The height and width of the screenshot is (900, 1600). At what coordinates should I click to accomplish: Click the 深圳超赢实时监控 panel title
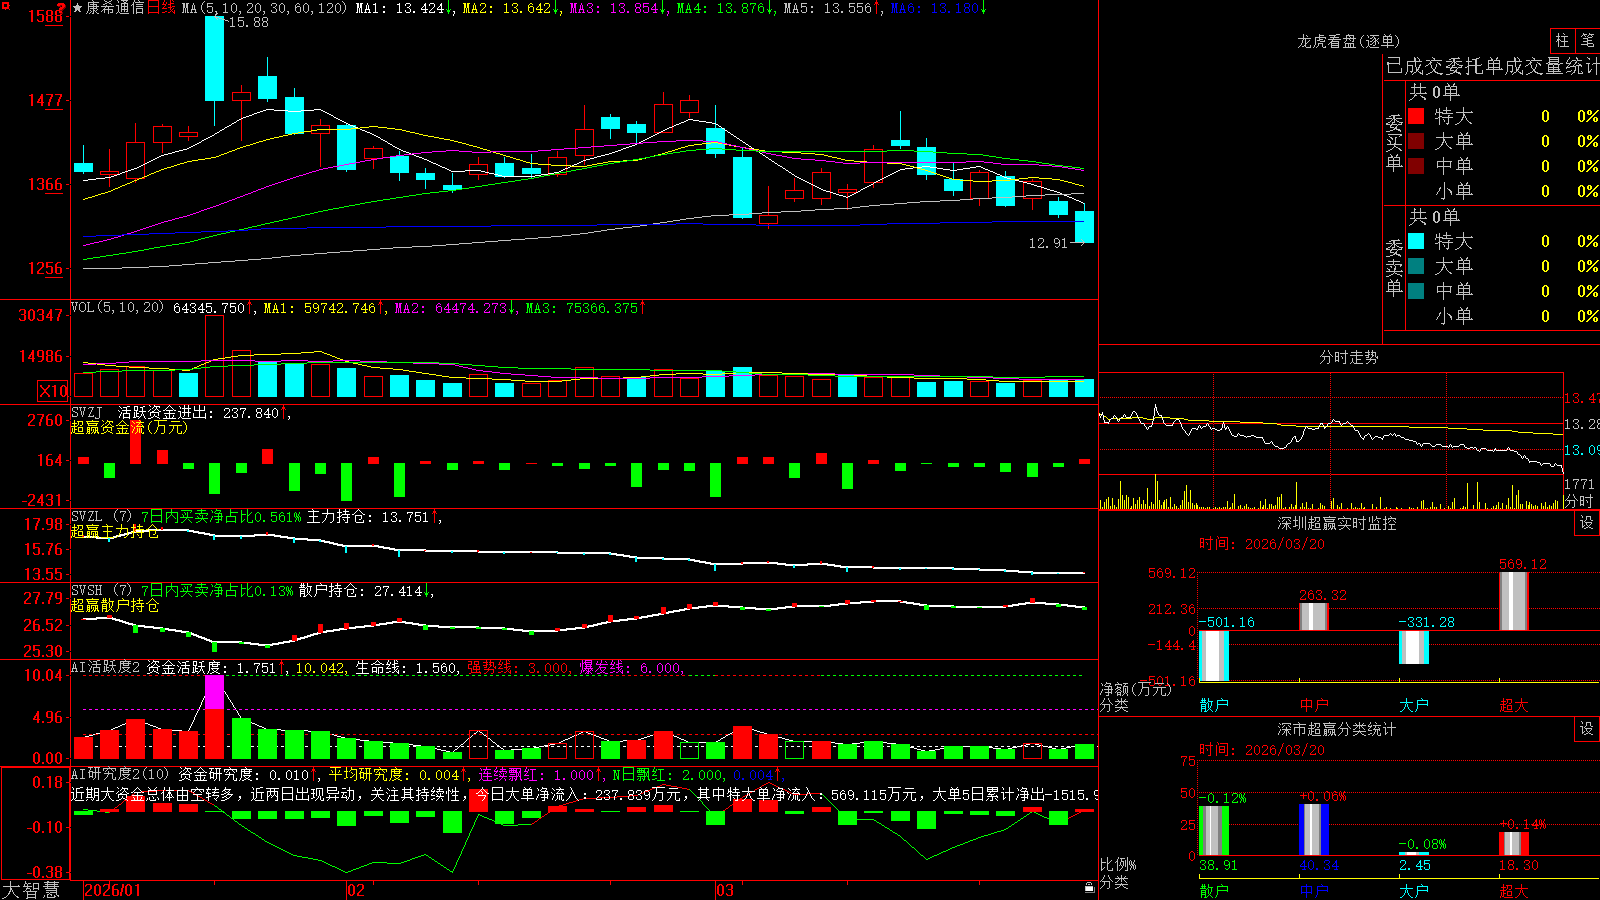click(1337, 523)
